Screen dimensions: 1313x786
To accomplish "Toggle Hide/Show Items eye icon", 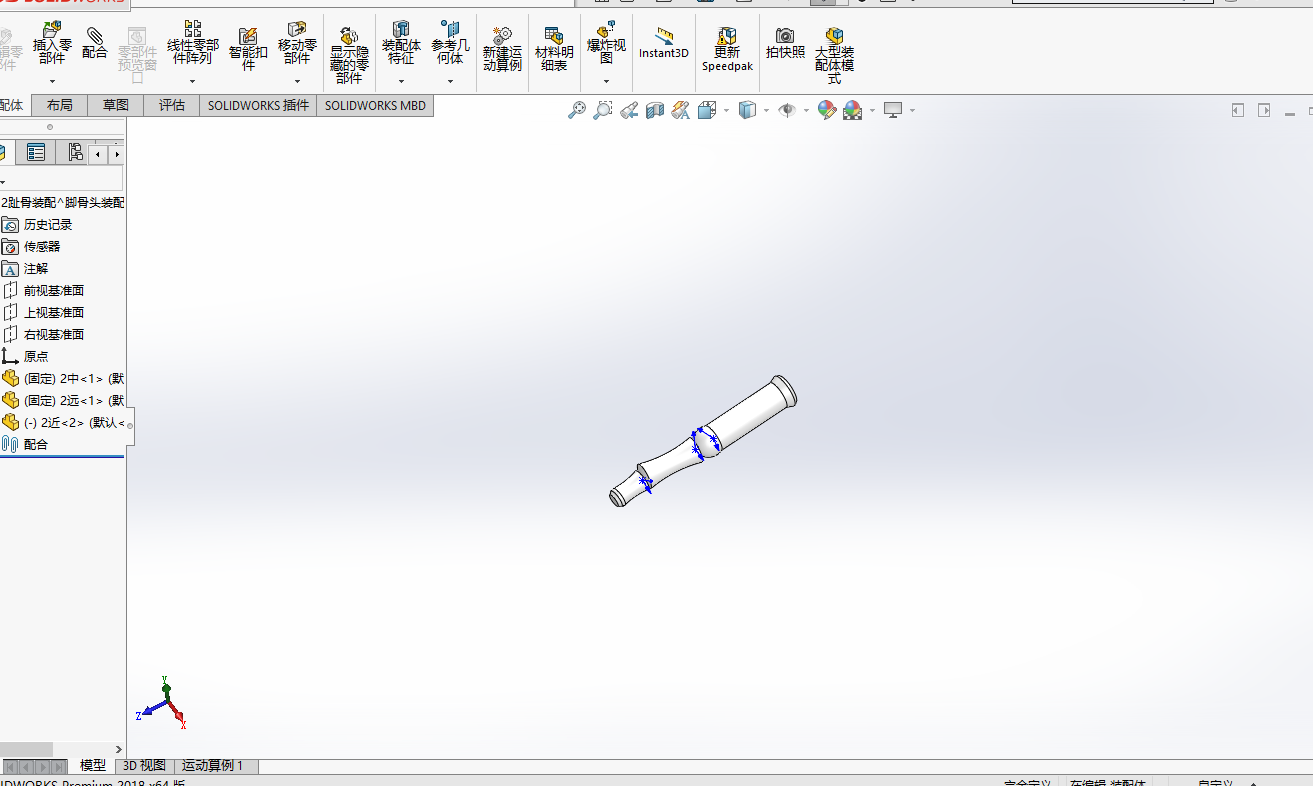I will tap(787, 110).
